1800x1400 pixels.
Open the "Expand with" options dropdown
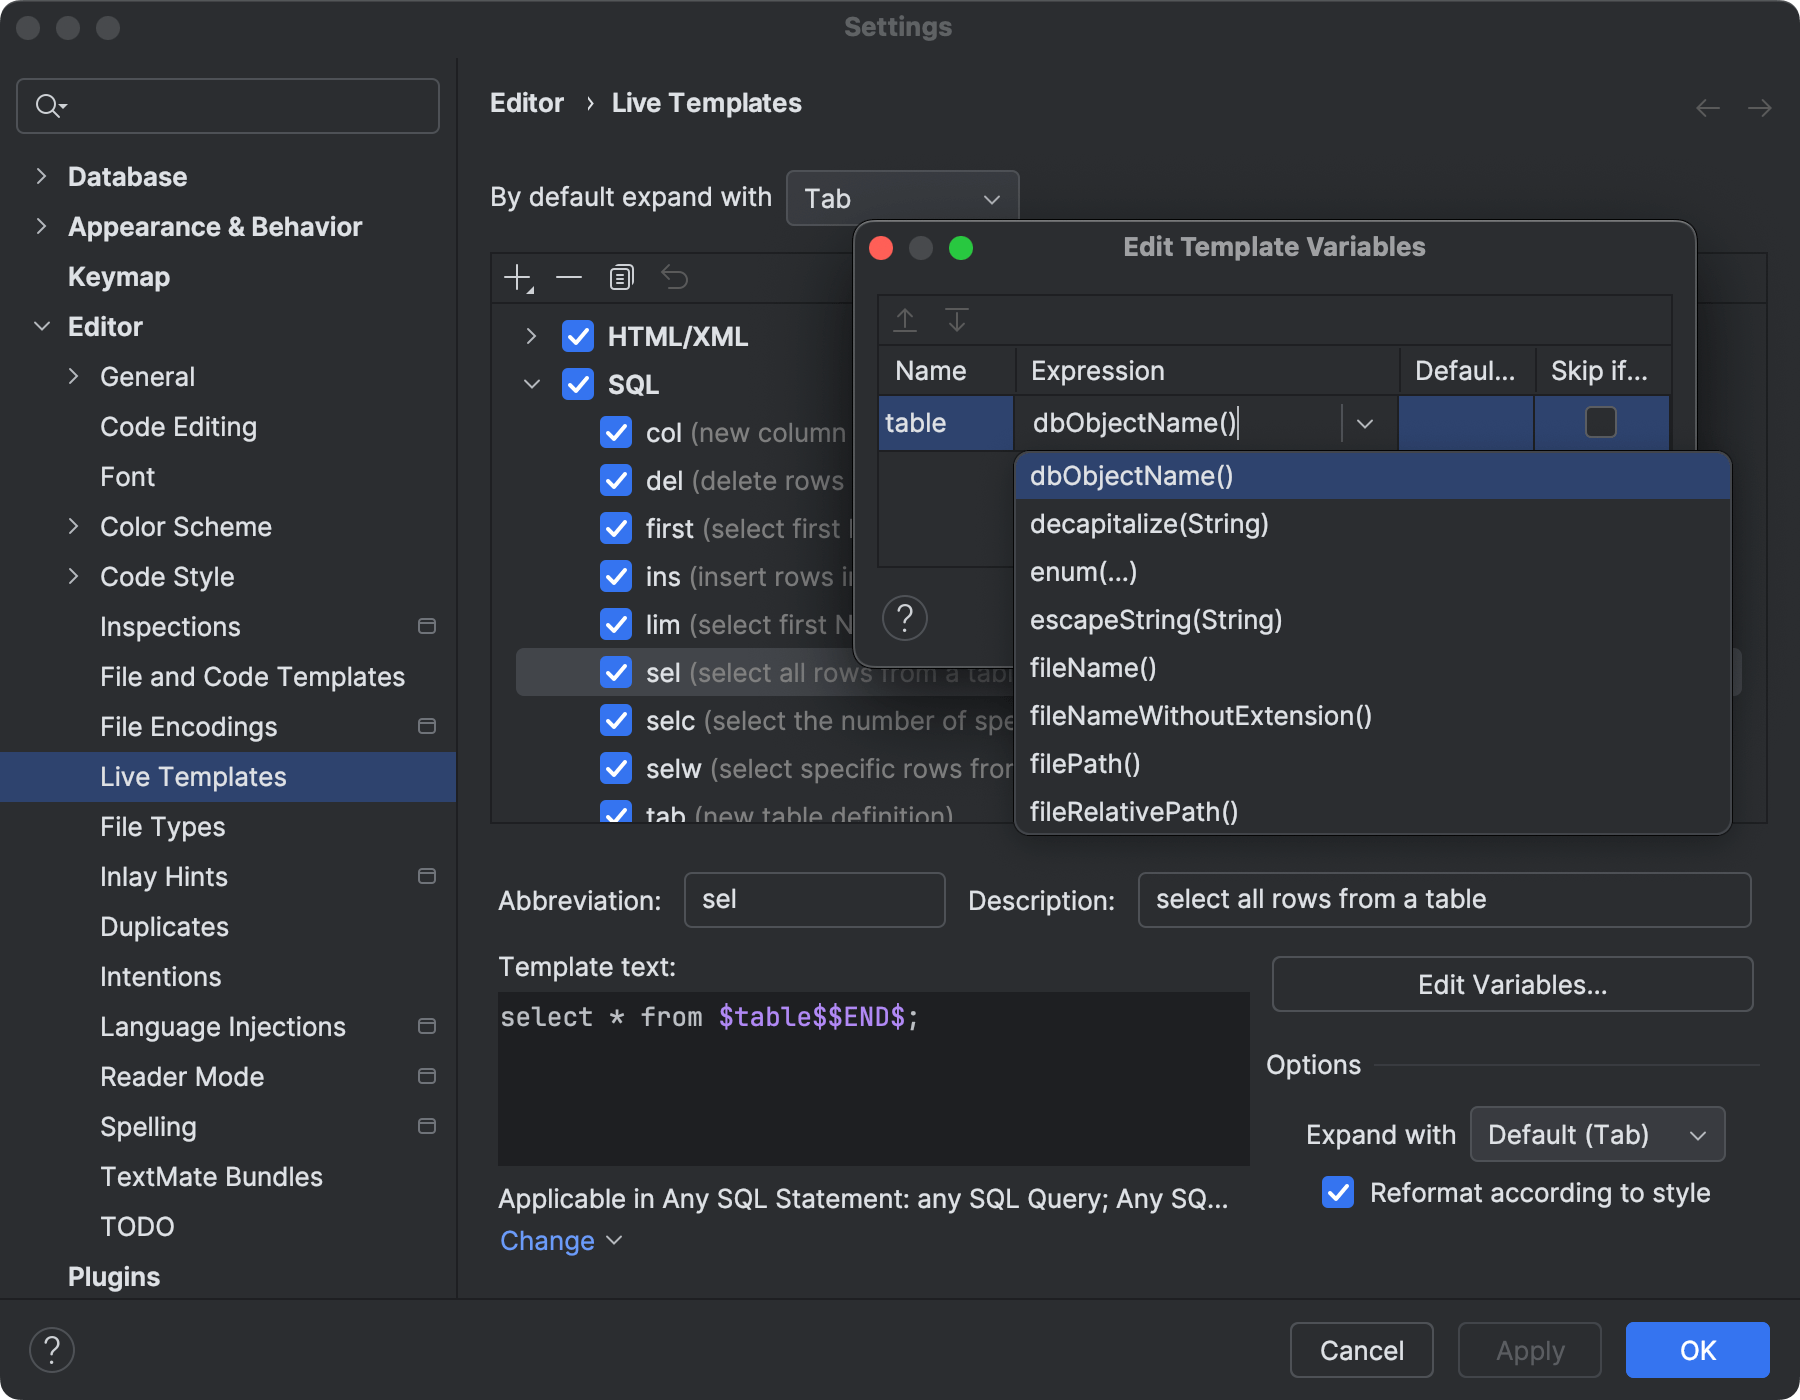1596,1134
